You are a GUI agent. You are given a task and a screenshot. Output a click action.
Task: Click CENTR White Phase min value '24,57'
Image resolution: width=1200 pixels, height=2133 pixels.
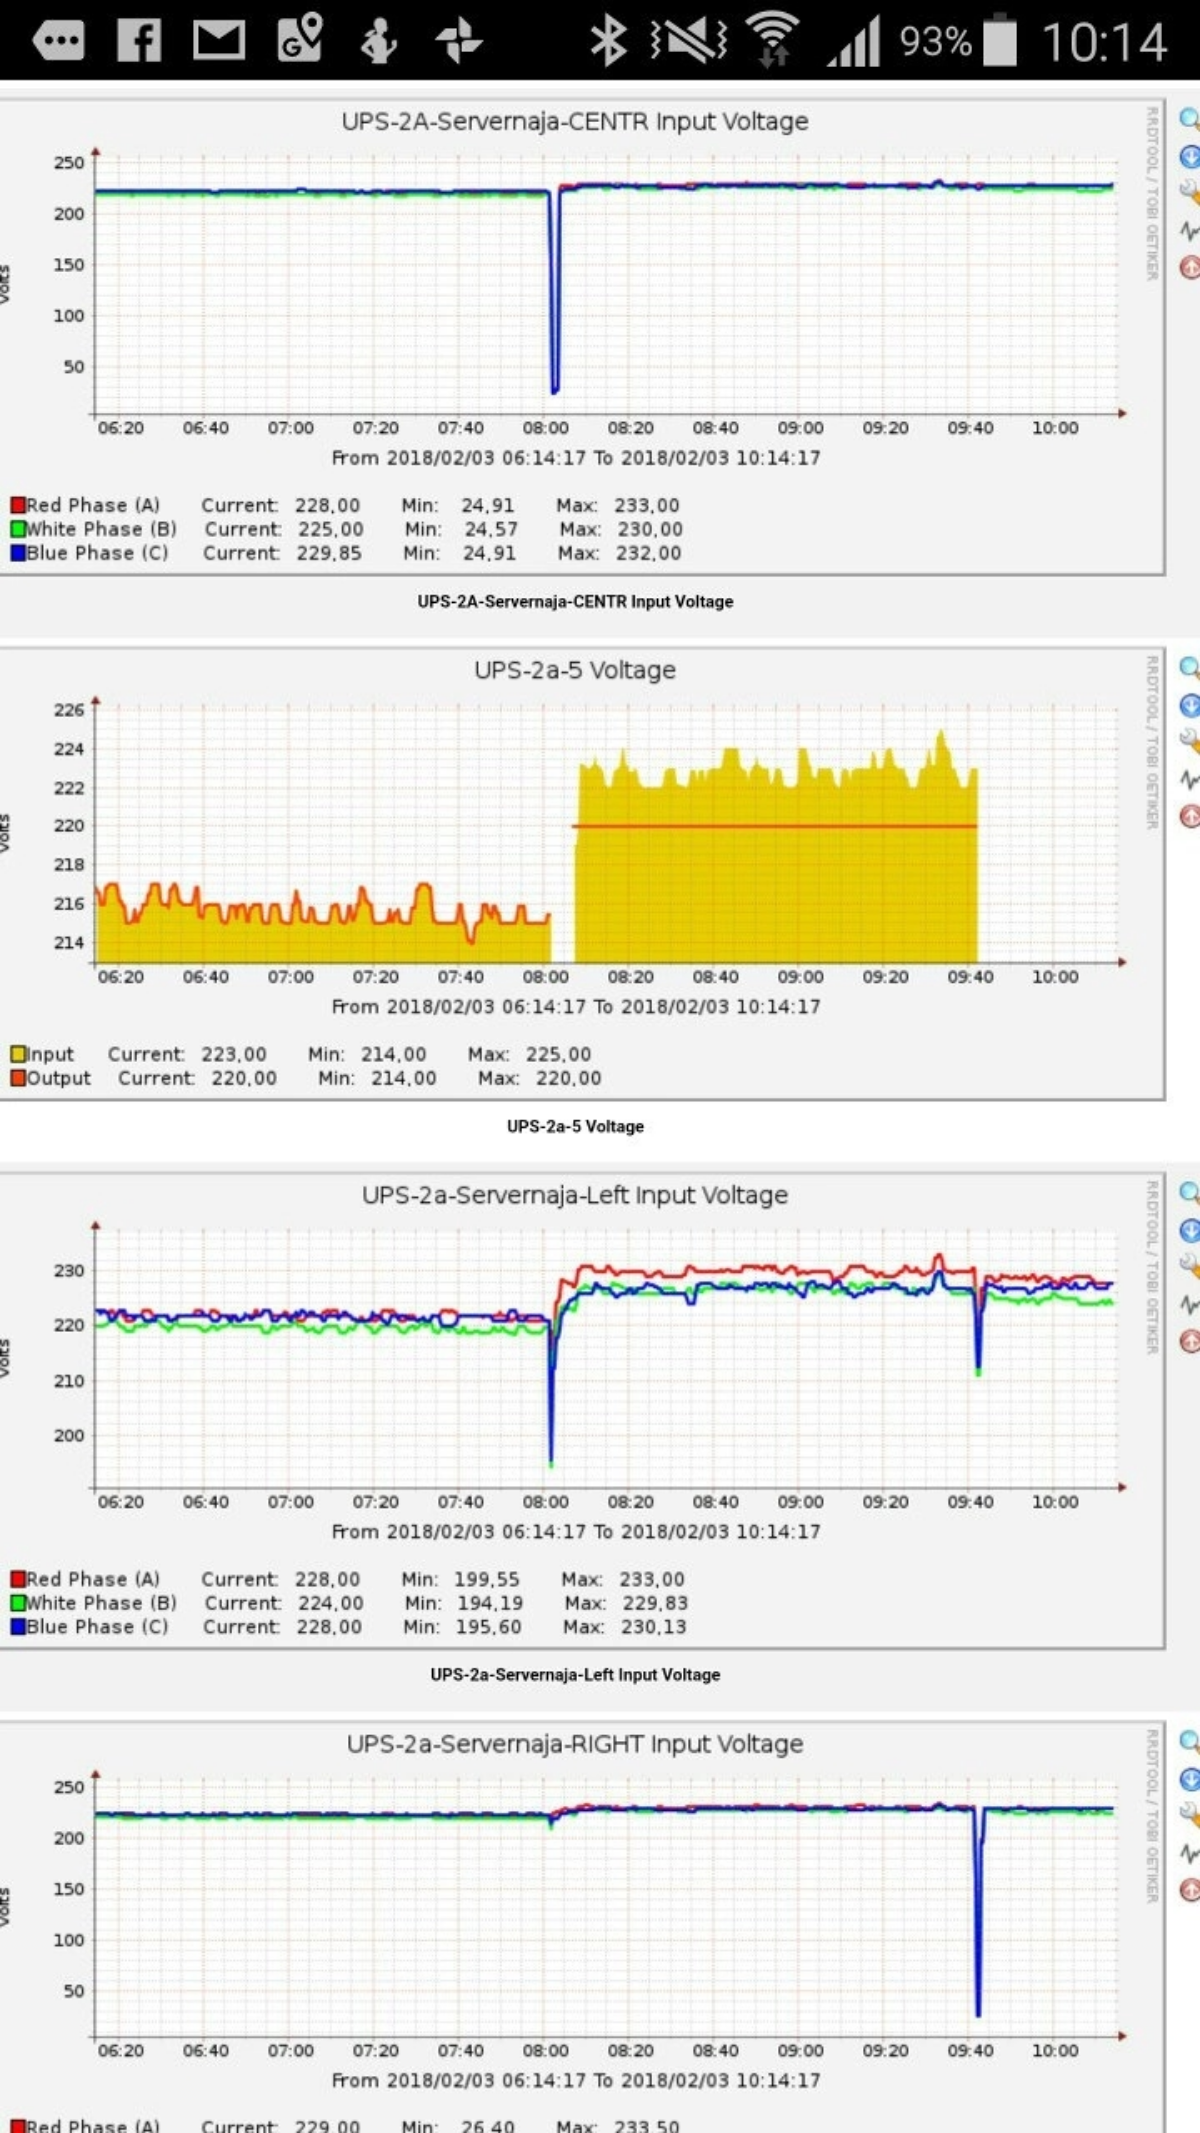tap(490, 529)
